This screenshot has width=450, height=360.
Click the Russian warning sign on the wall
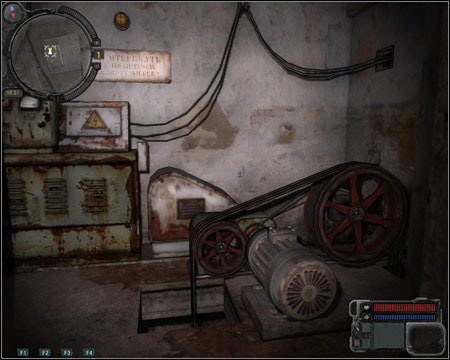click(132, 66)
